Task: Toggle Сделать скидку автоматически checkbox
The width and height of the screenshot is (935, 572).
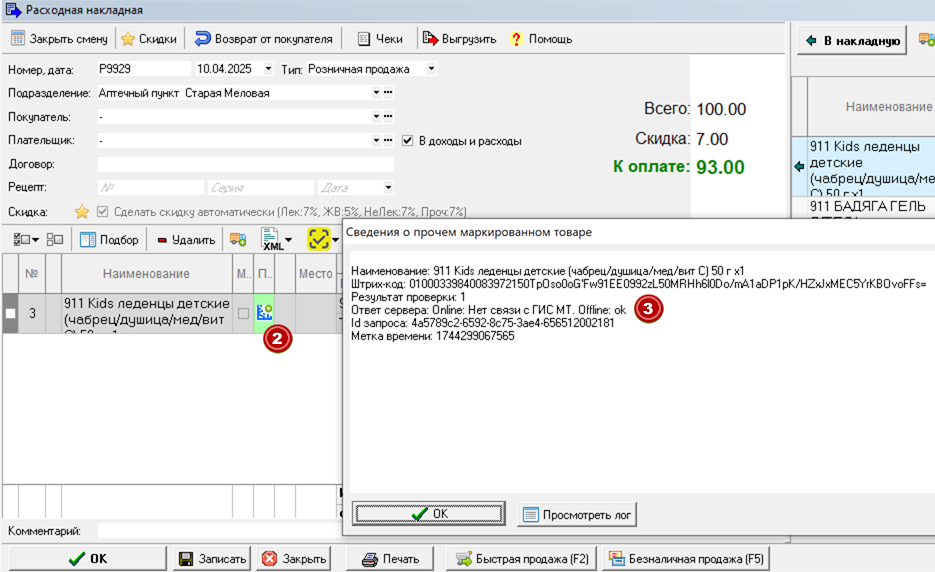Action: coord(103,212)
